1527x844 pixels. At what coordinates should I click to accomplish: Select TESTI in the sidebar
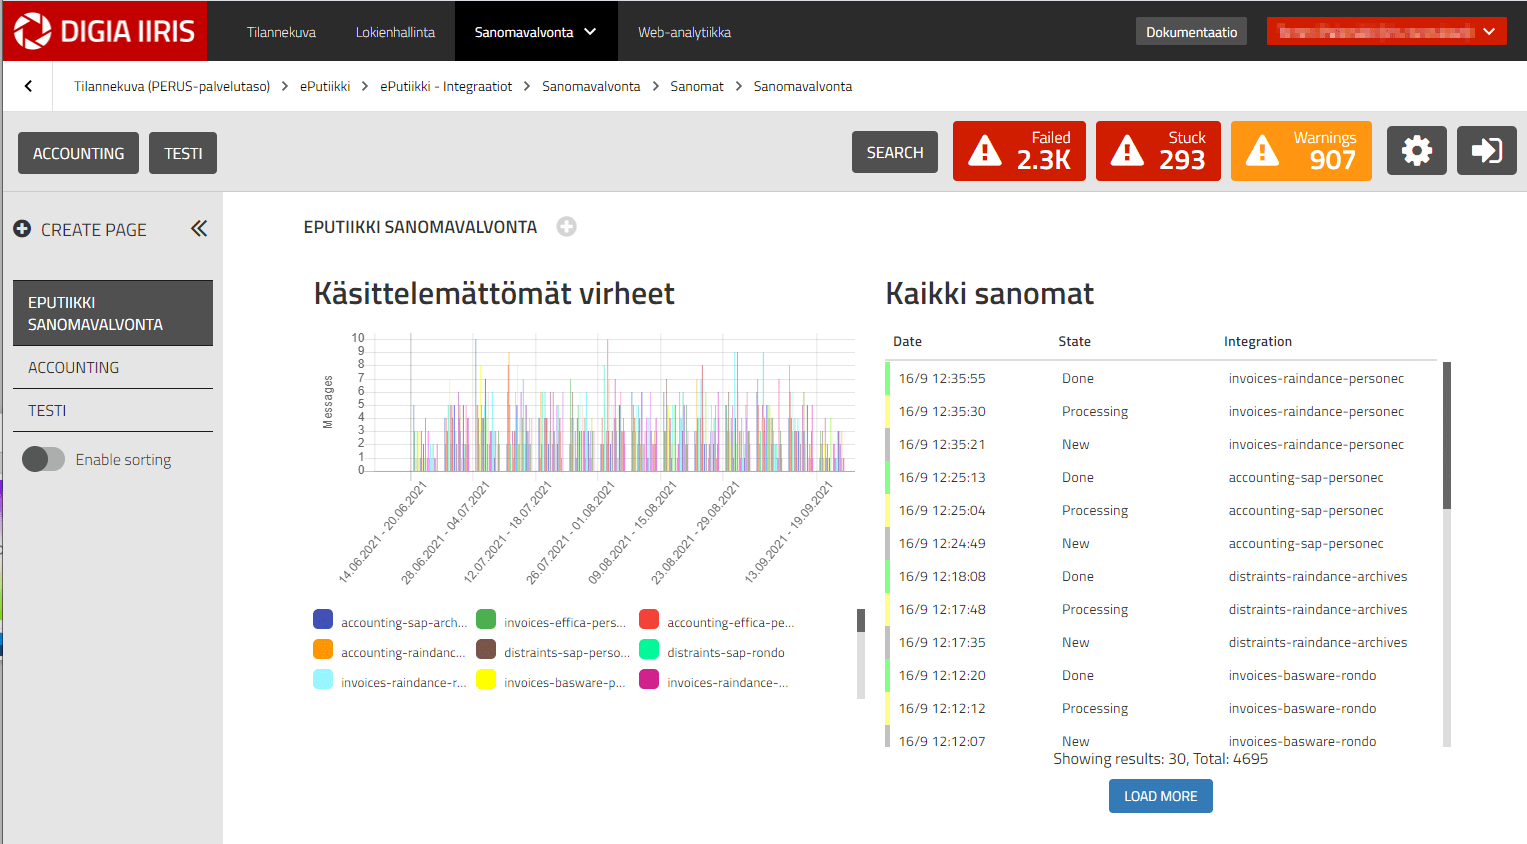tap(113, 410)
